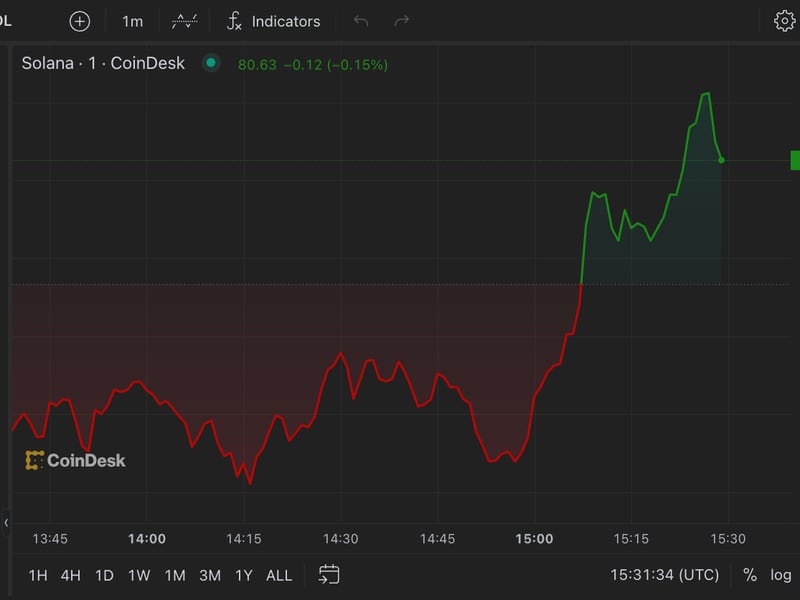Click the green price label on the scale
The height and width of the screenshot is (600, 800).
pyautogui.click(x=794, y=160)
